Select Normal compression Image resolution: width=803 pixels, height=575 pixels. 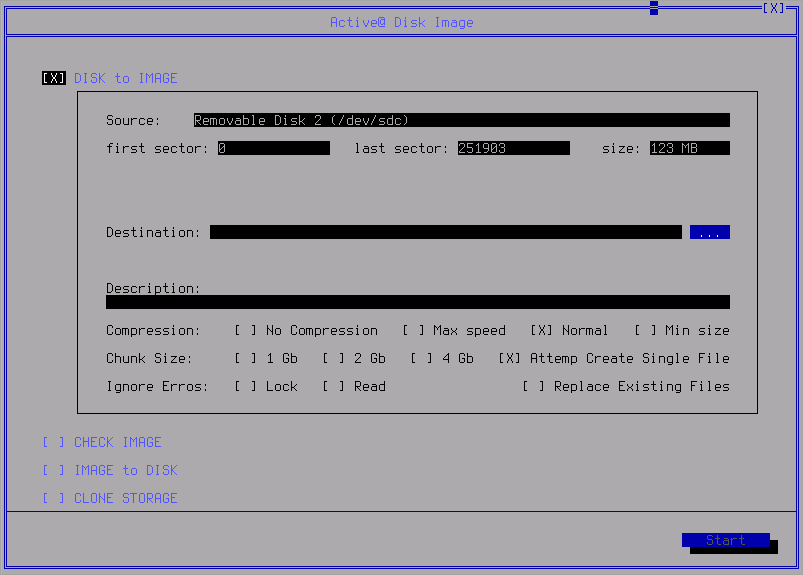542,330
